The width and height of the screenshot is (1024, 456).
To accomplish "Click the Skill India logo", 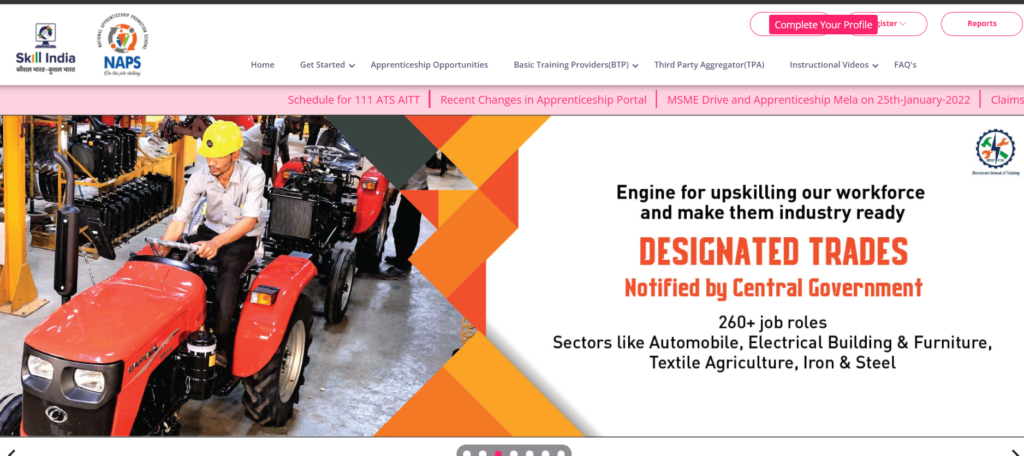I will point(45,48).
